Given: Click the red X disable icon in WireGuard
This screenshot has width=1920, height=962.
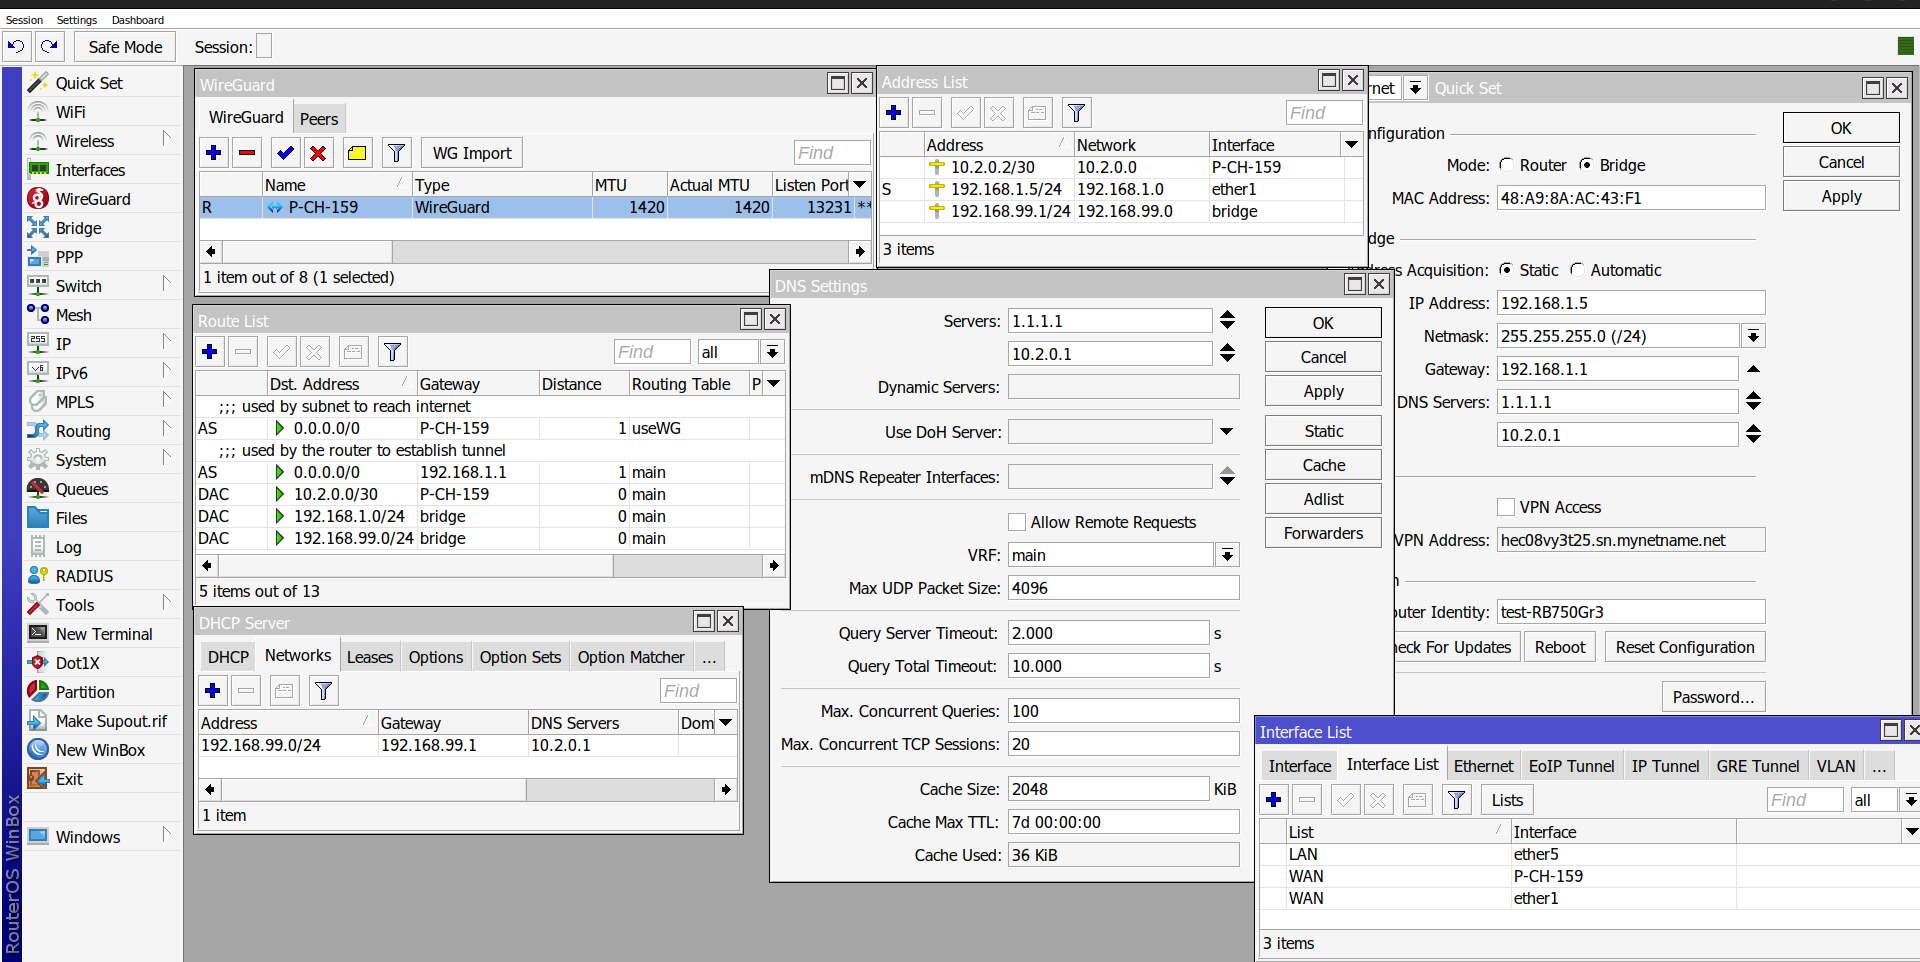Looking at the screenshot, I should click(318, 153).
